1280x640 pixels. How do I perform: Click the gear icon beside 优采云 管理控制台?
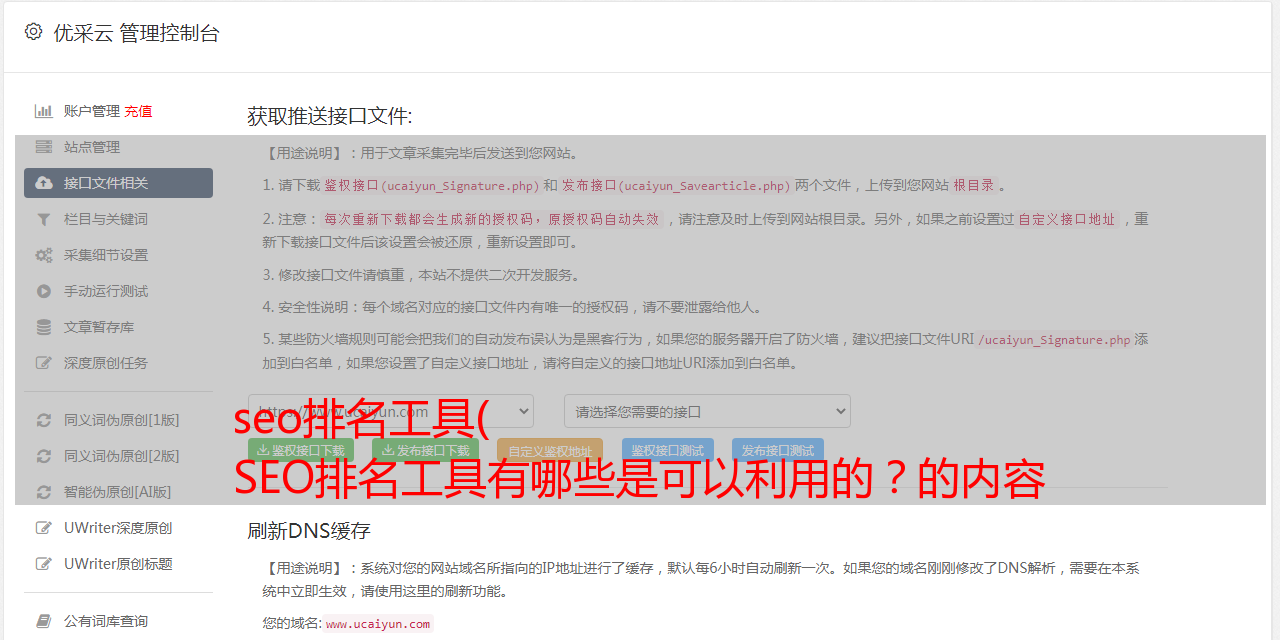pyautogui.click(x=33, y=32)
